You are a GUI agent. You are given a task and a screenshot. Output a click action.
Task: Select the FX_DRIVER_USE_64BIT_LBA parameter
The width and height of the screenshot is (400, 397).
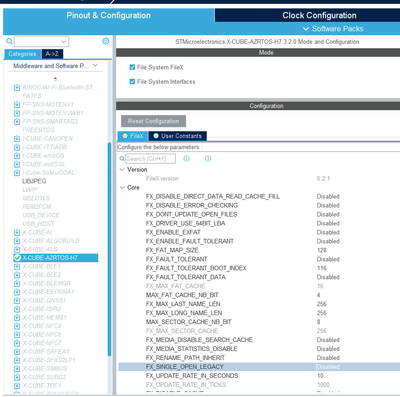(185, 223)
